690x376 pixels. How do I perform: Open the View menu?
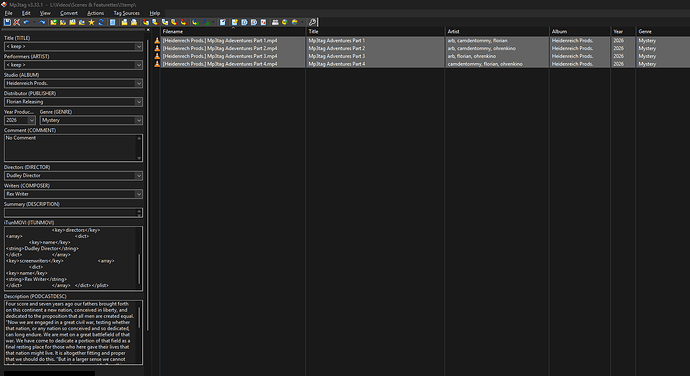click(x=45, y=13)
